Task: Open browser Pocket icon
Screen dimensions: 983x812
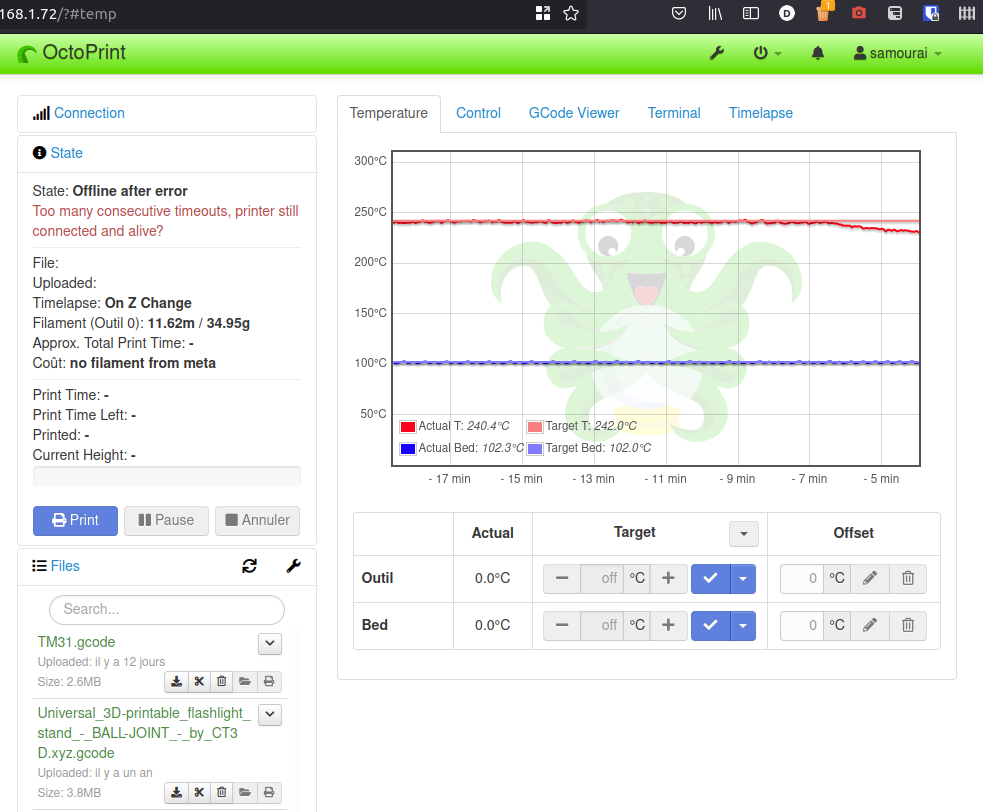Action: click(678, 13)
